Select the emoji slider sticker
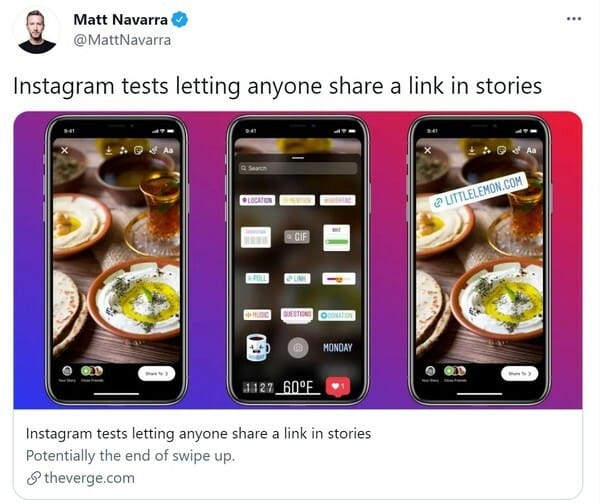 pyautogui.click(x=339, y=279)
